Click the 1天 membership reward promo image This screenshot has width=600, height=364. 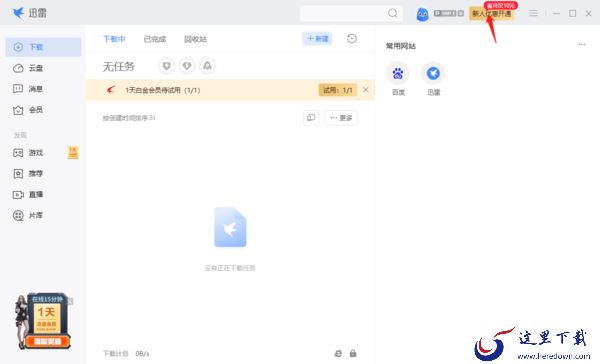pyautogui.click(x=44, y=321)
